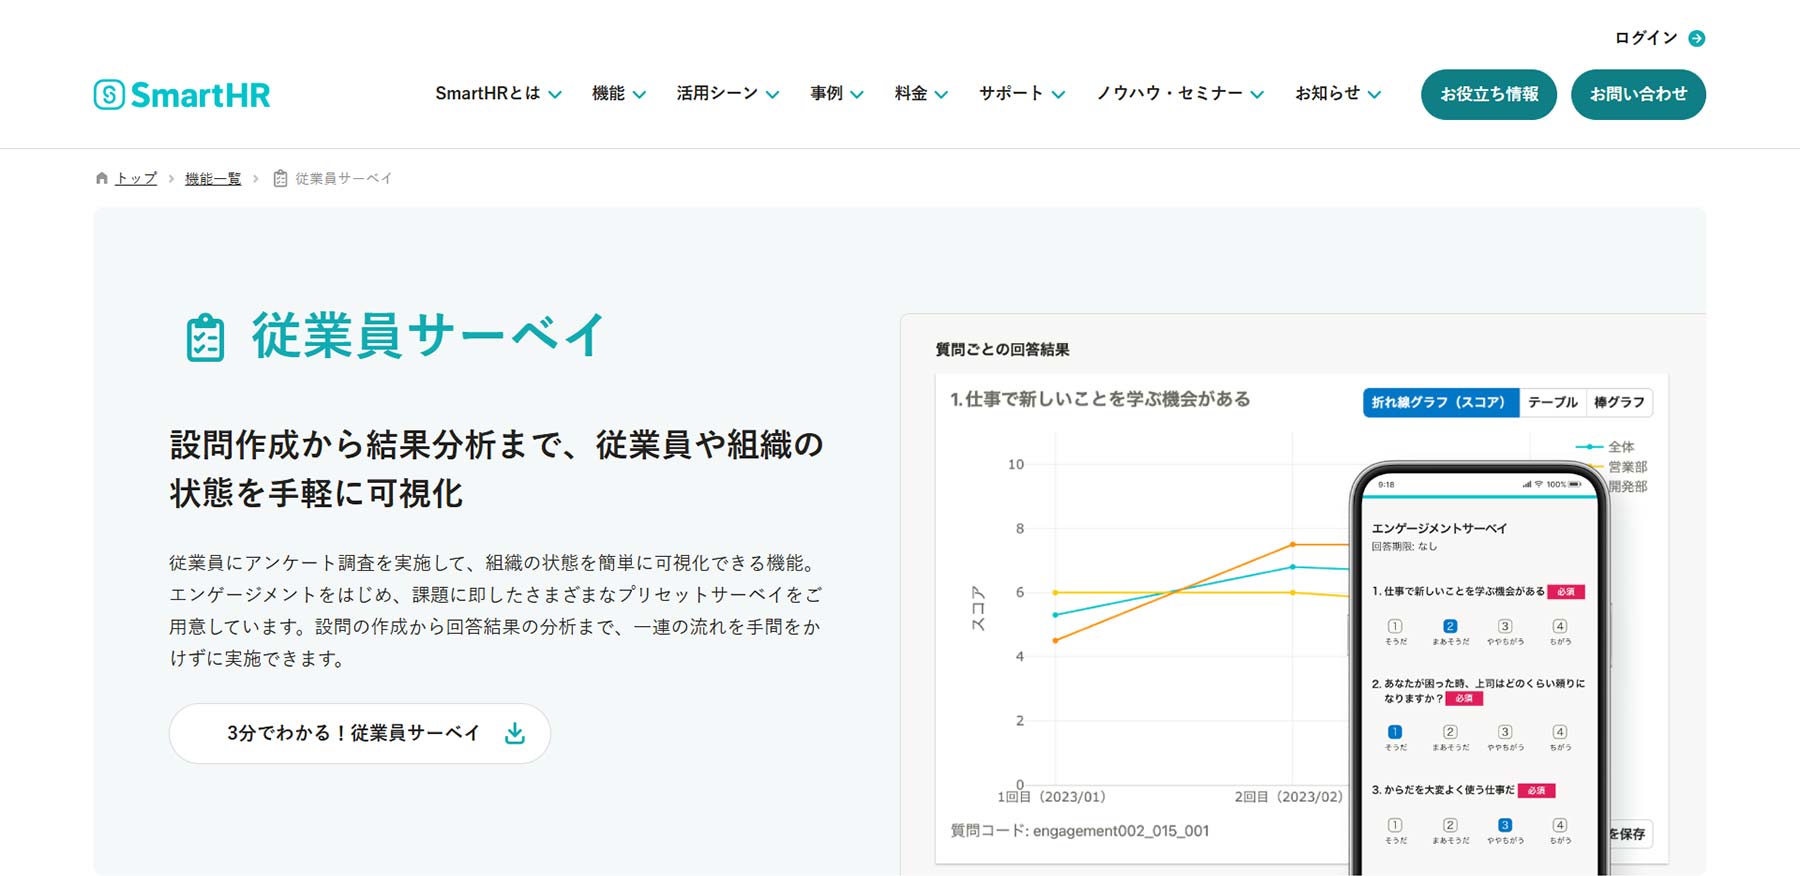This screenshot has height=876, width=1800.
Task: Click chevron beside 事例
Action: [x=856, y=95]
